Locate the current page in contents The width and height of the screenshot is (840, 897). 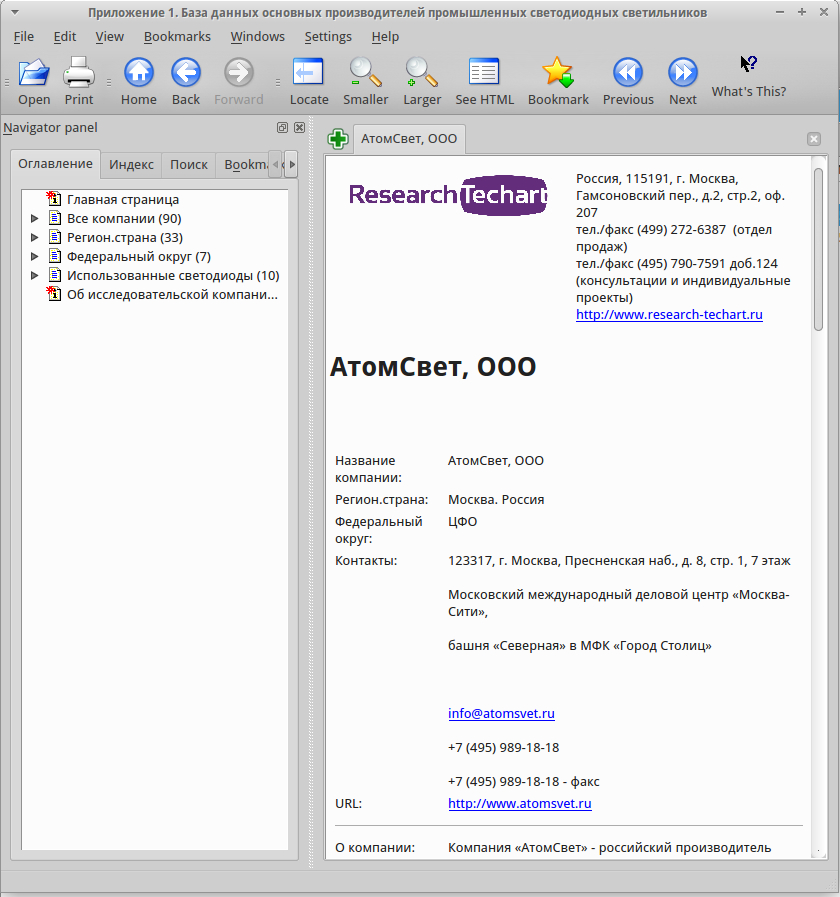(309, 81)
